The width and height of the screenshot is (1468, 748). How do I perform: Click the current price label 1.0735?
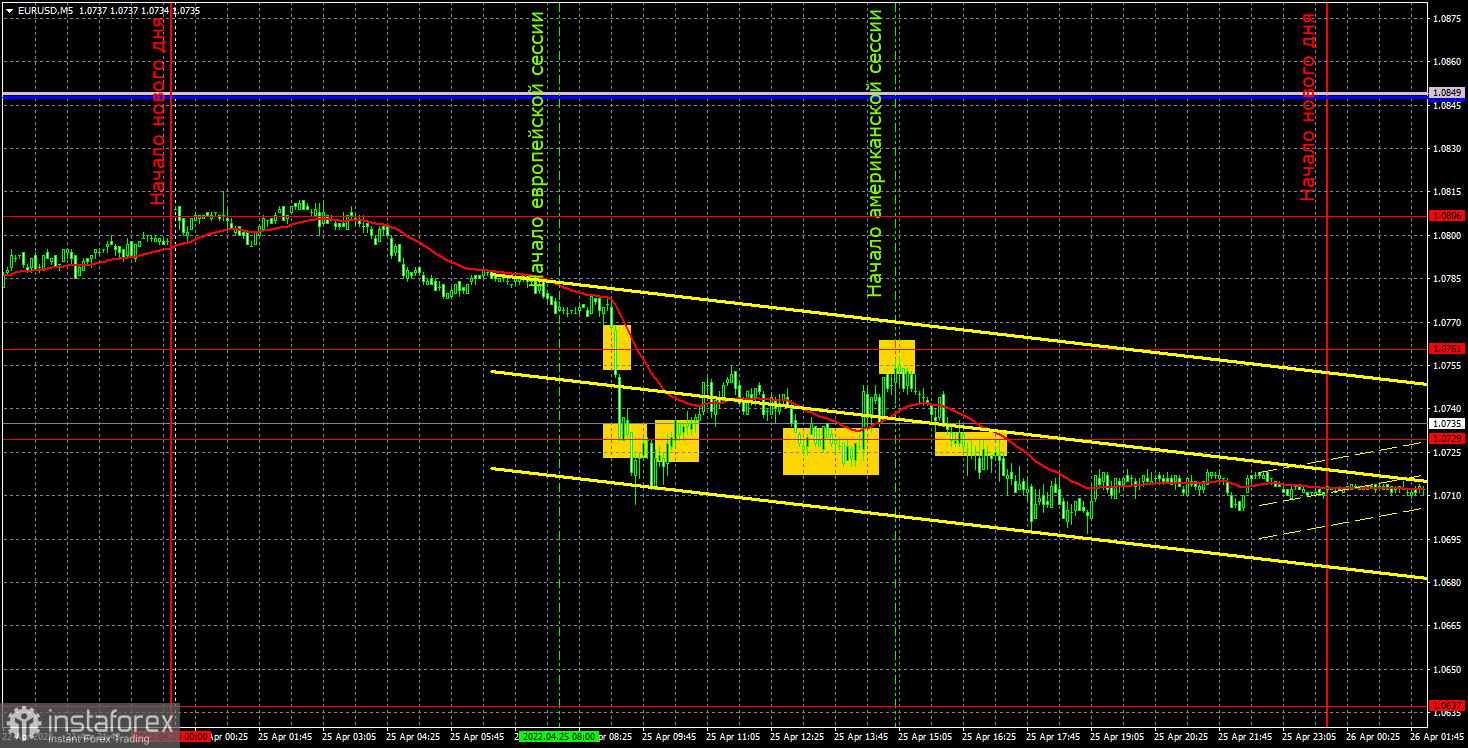pyautogui.click(x=1447, y=424)
